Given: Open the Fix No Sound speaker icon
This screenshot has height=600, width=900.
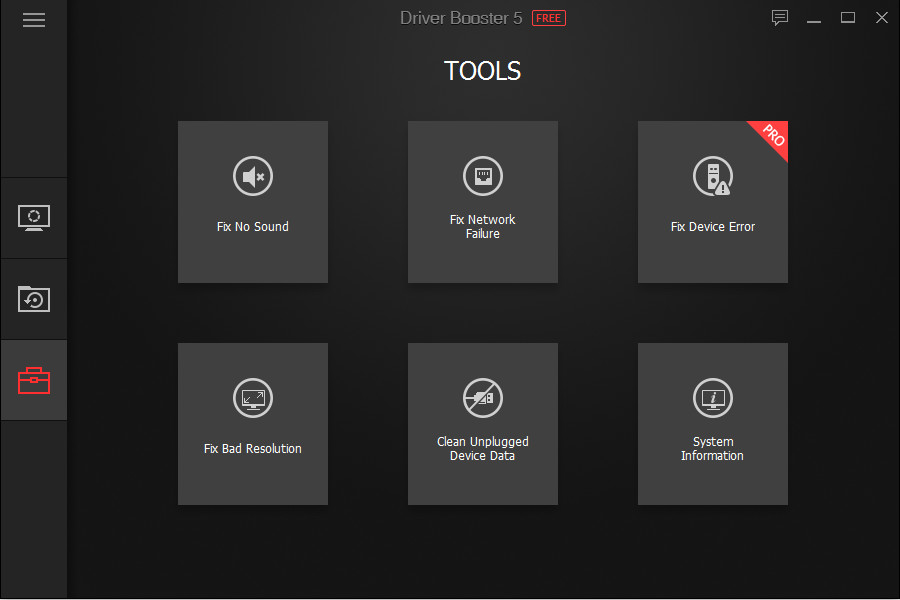Looking at the screenshot, I should [252, 176].
